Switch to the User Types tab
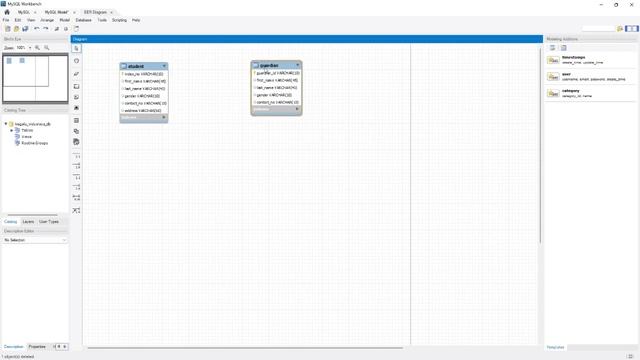Viewport: 640px width, 360px height. pyautogui.click(x=49, y=222)
